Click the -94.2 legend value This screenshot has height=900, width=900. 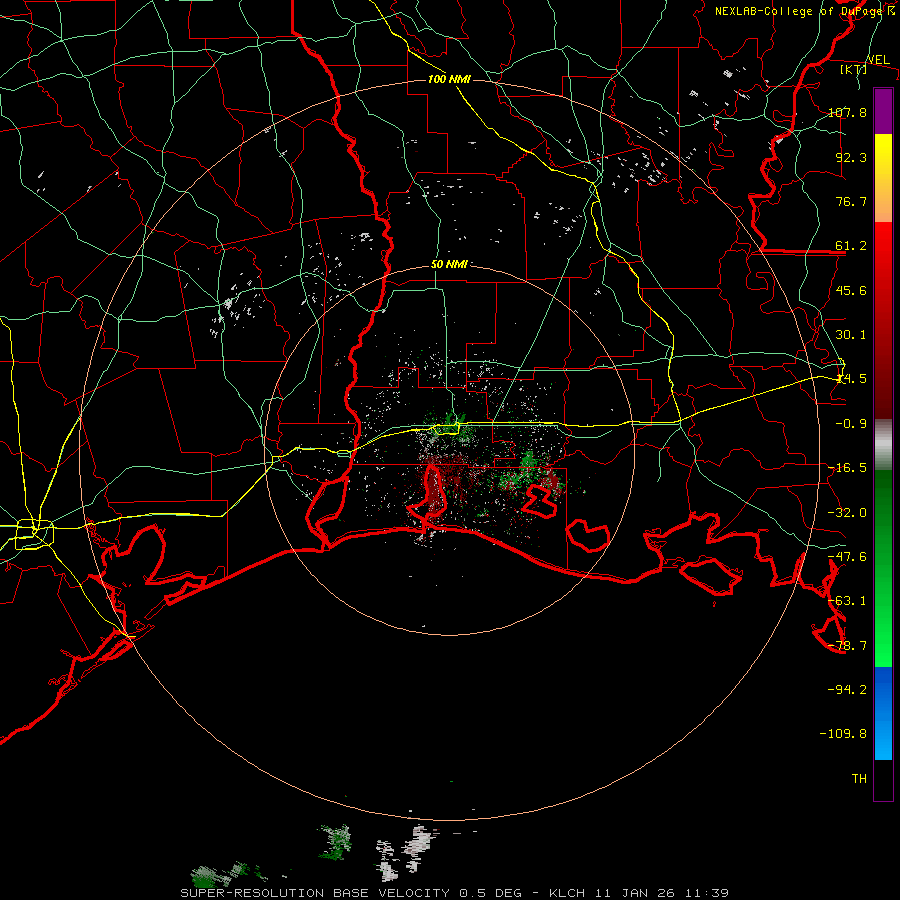point(847,689)
